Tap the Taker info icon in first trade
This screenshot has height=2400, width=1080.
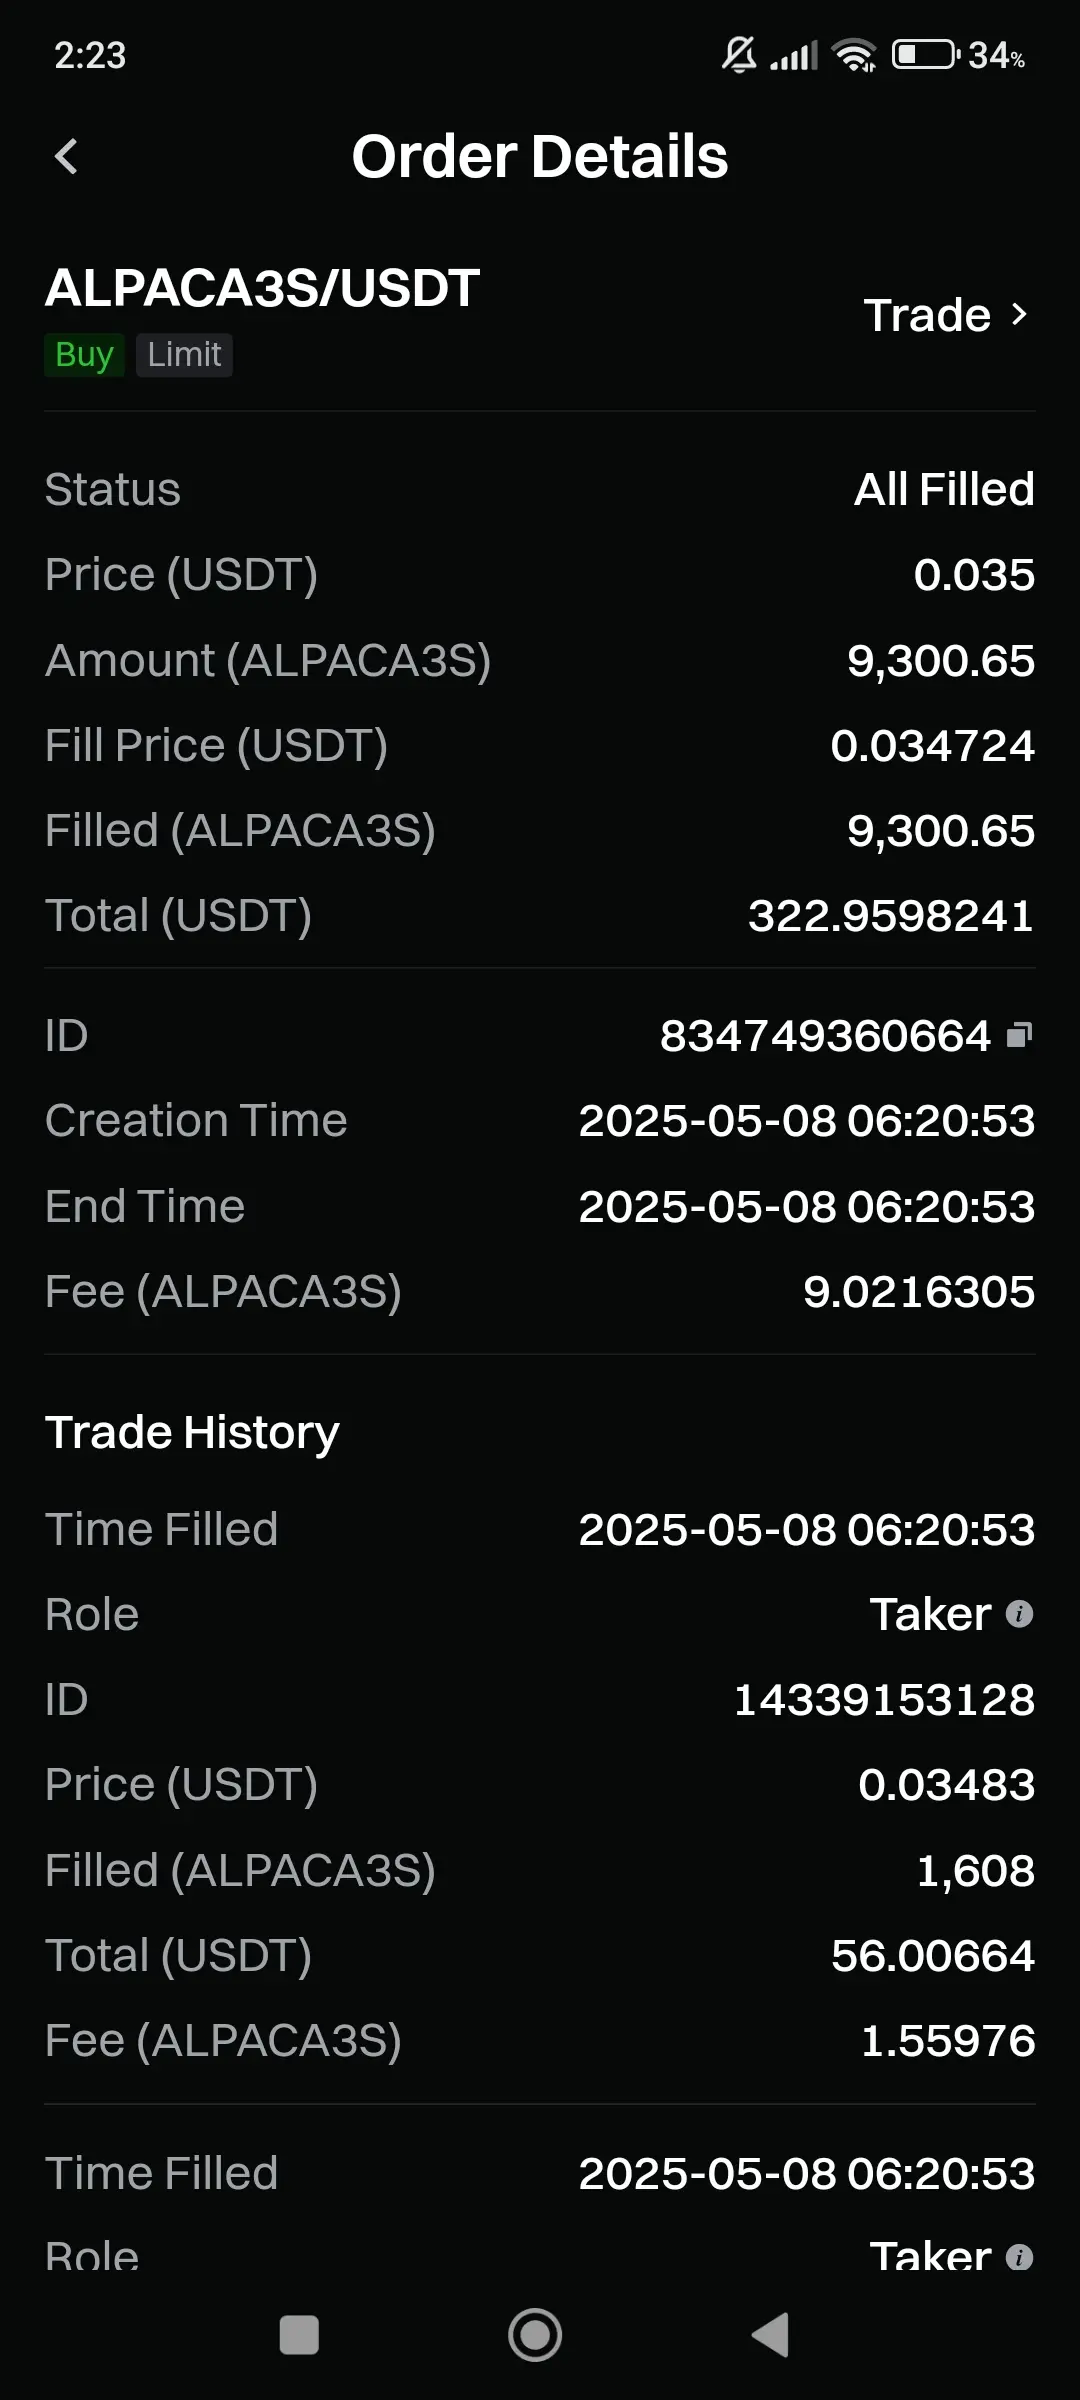[x=1019, y=1613]
